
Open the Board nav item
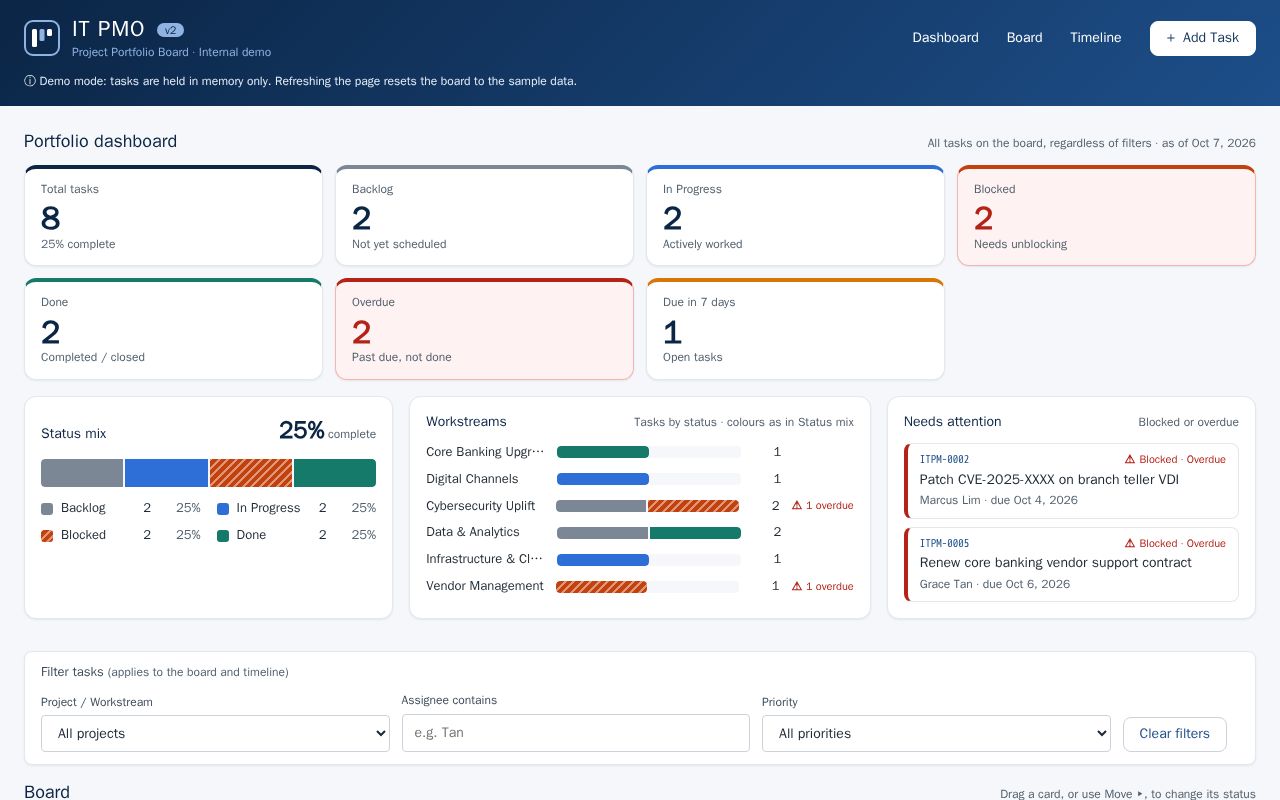tap(1024, 38)
